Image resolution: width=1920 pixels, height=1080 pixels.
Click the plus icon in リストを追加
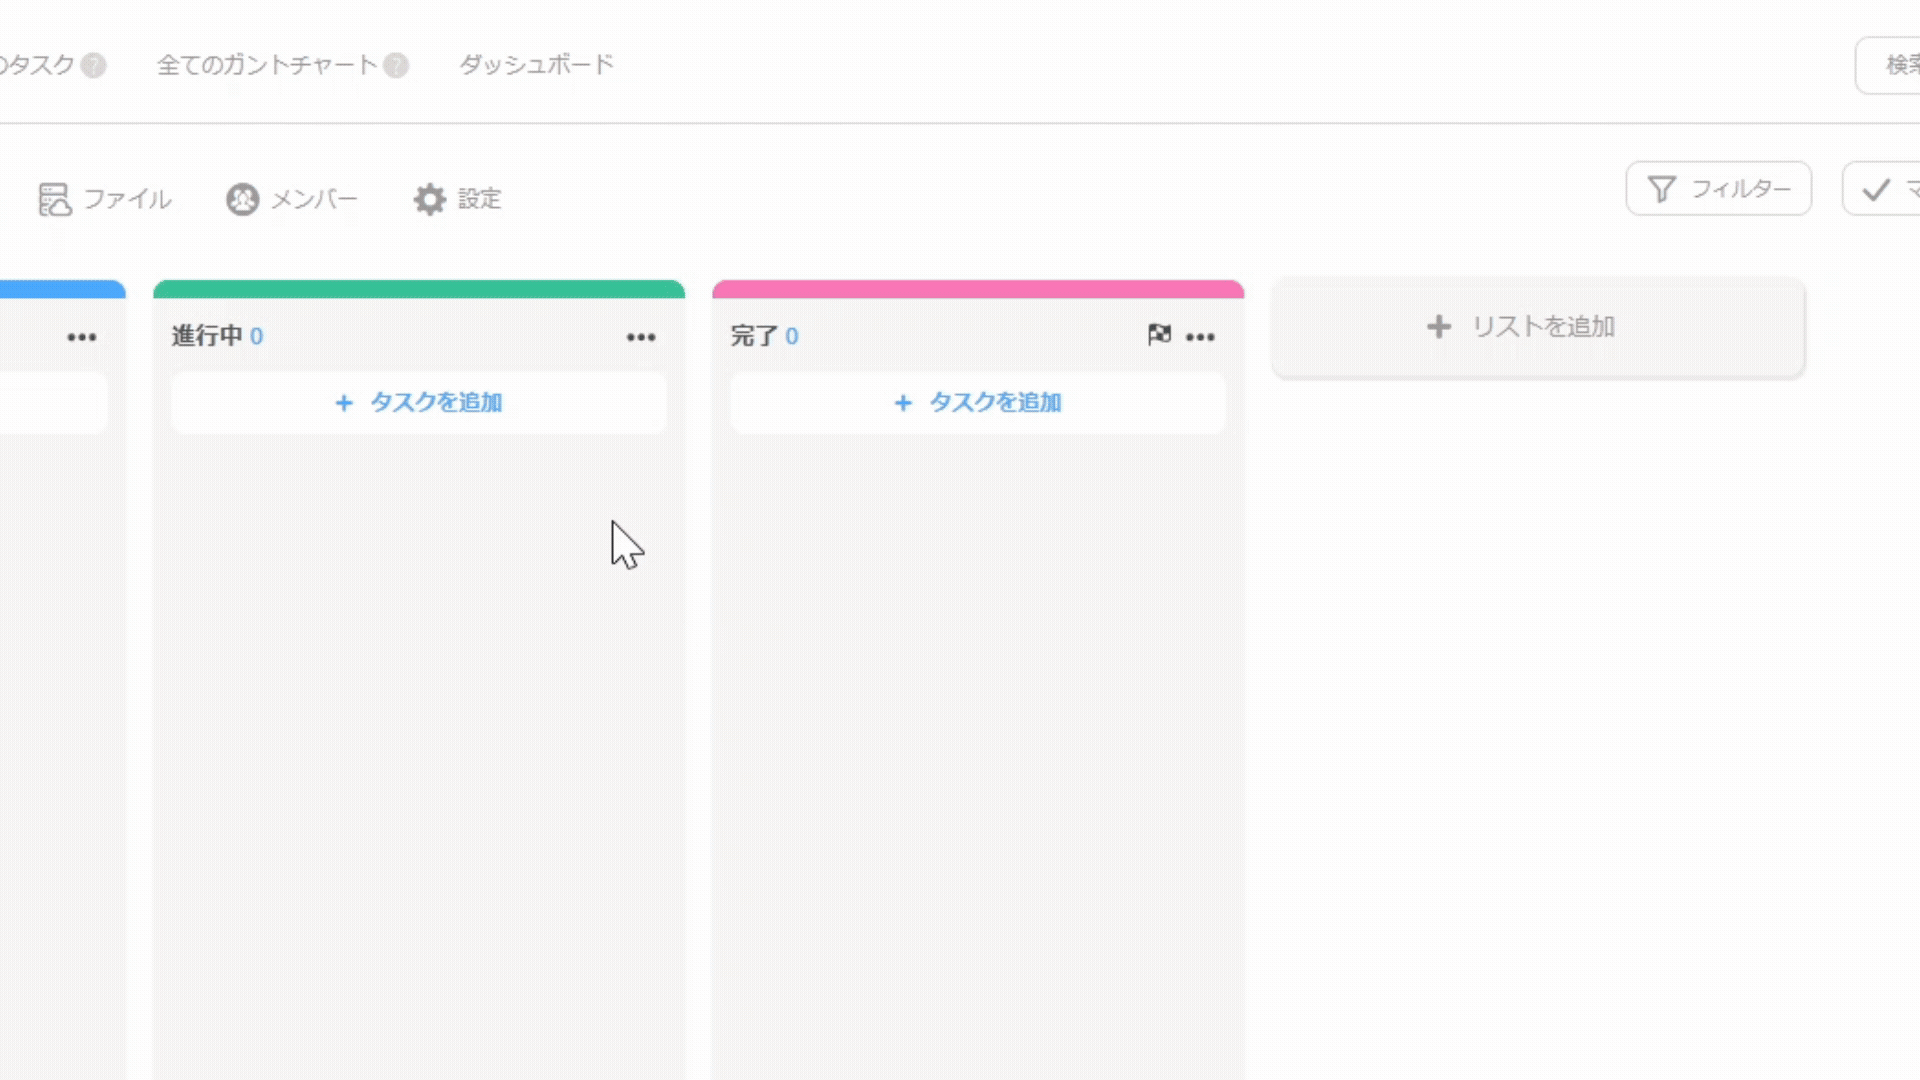(x=1439, y=326)
